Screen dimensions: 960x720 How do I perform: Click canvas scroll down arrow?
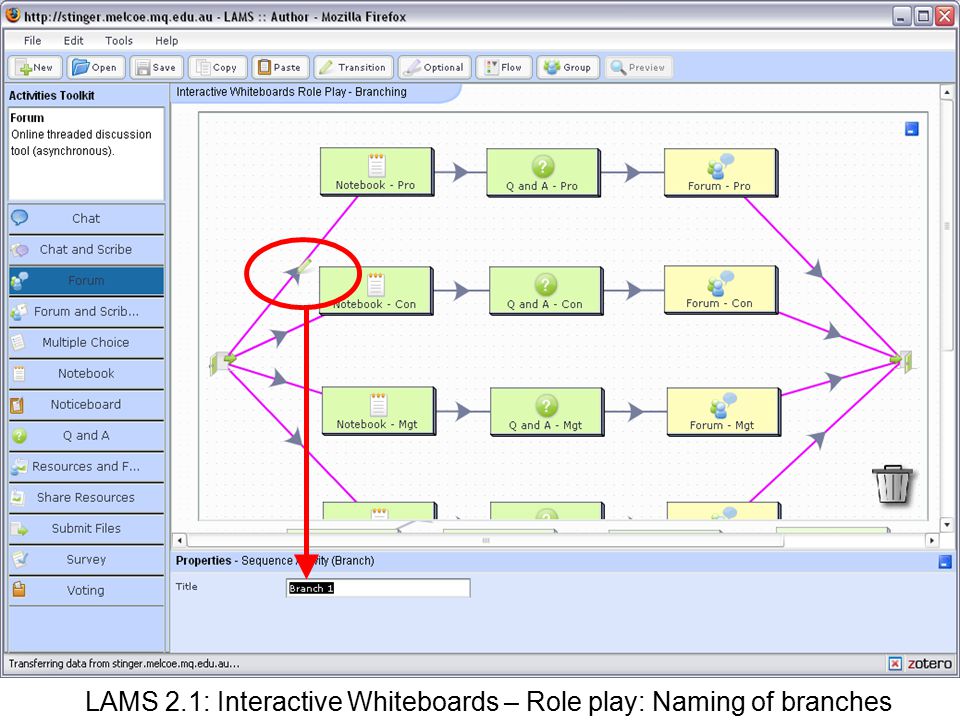(x=947, y=525)
